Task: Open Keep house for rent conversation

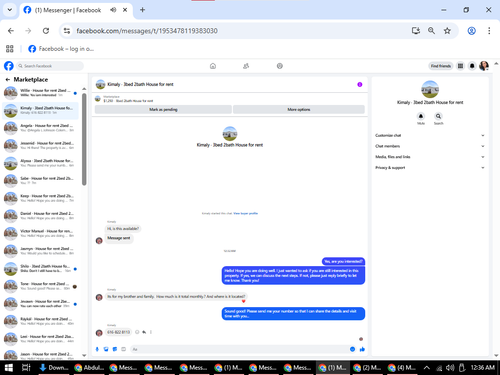Action: pyautogui.click(x=40, y=198)
